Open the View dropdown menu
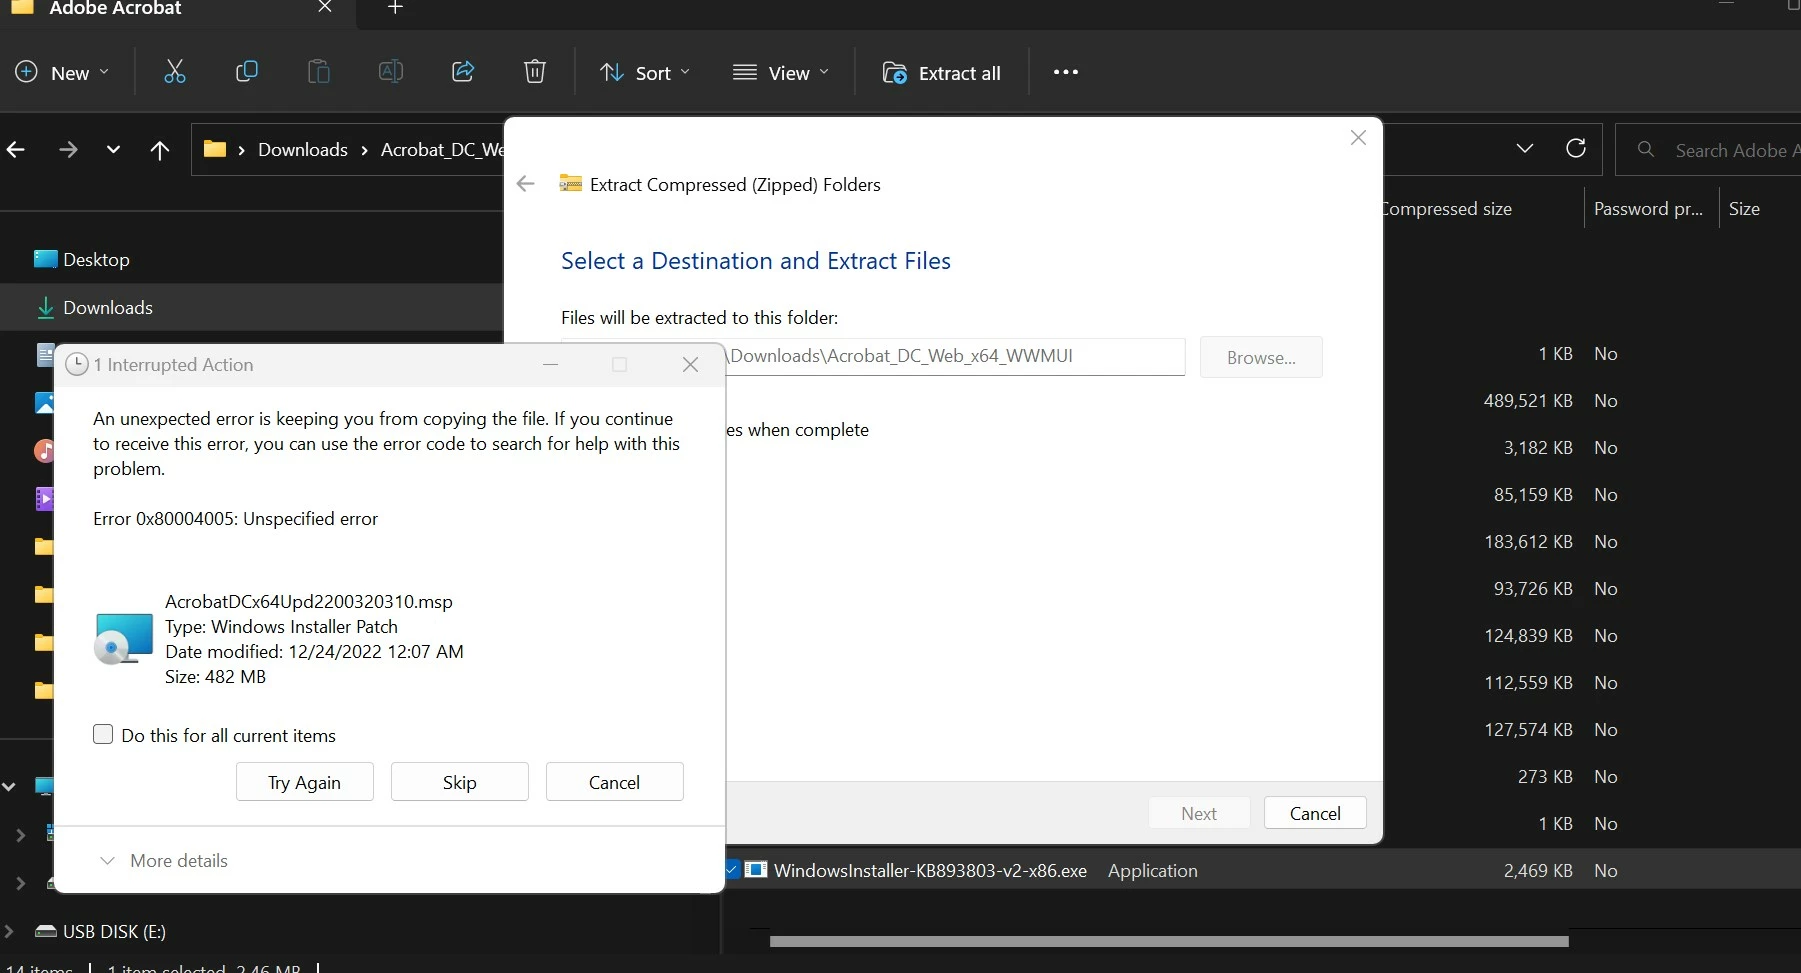The image size is (1801, 973). (781, 73)
